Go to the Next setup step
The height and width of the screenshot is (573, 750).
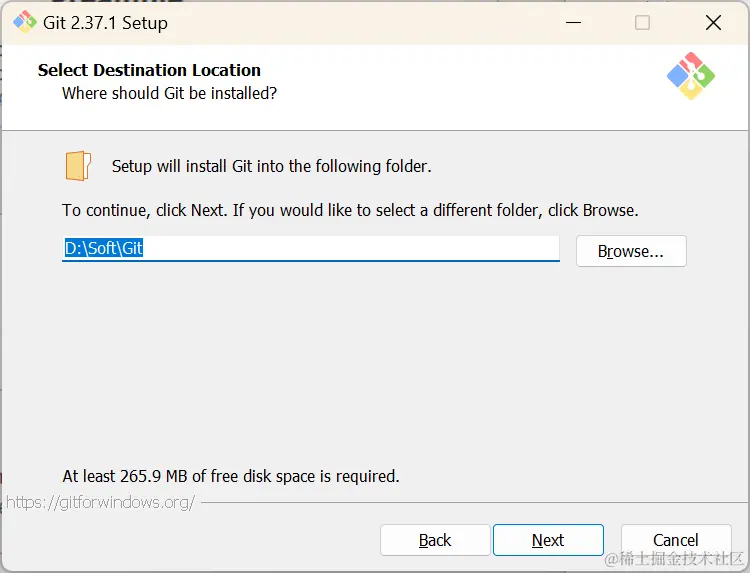548,540
